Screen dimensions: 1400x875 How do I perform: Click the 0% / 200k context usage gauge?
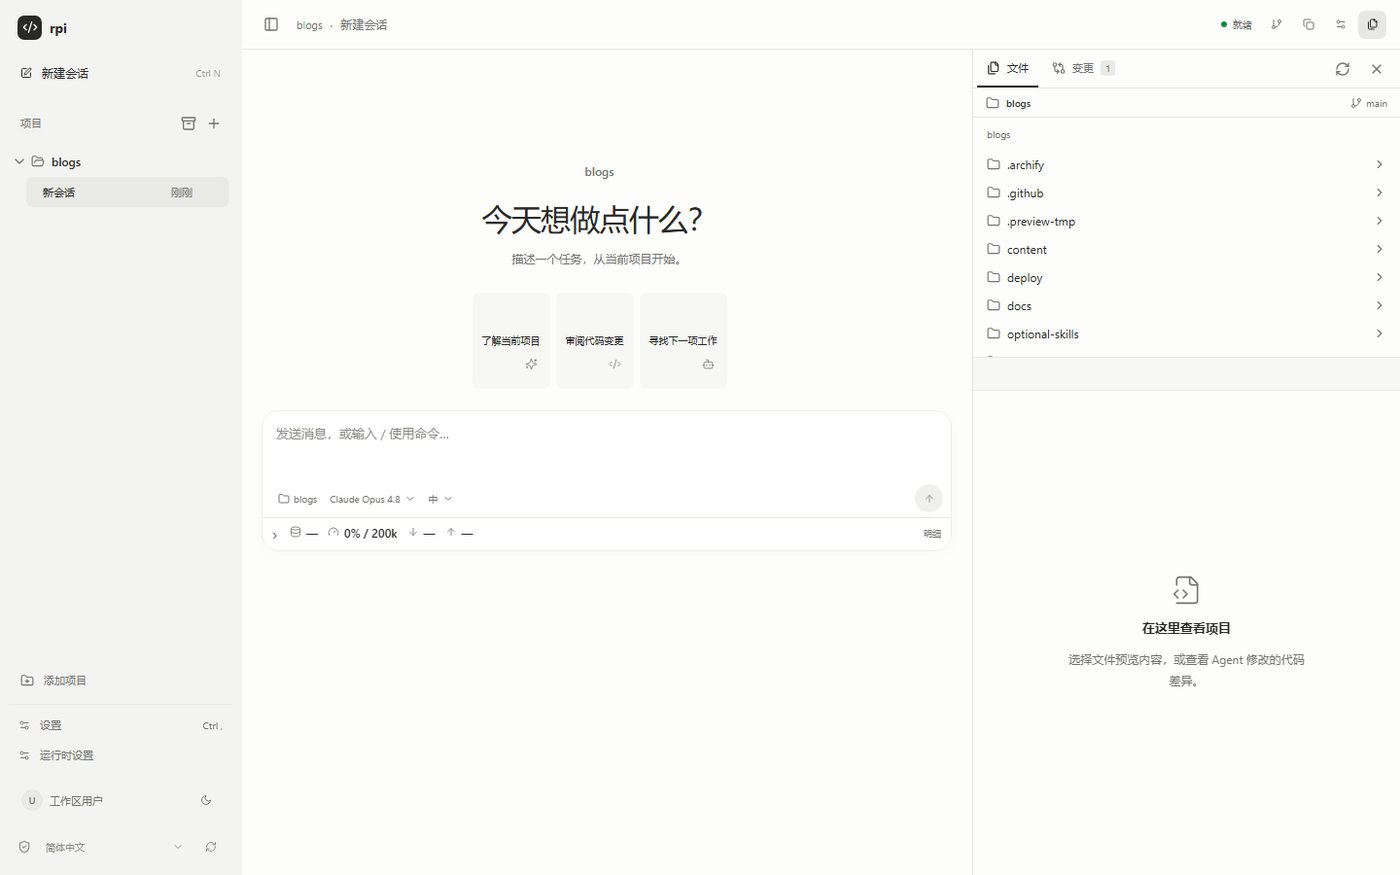[x=362, y=533]
